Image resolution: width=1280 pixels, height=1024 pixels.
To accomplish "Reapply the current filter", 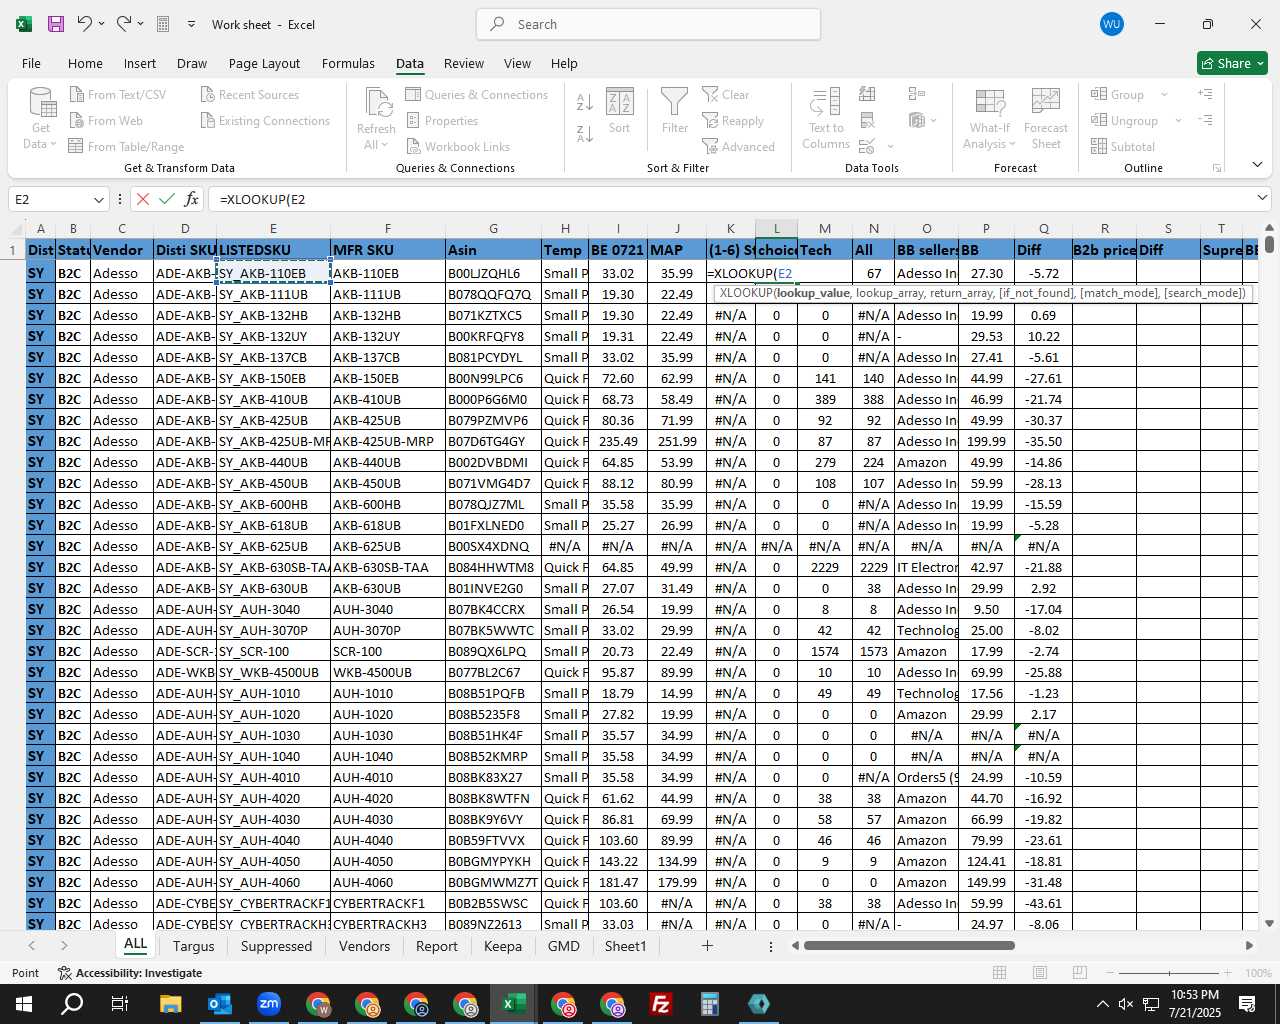I will tap(733, 121).
